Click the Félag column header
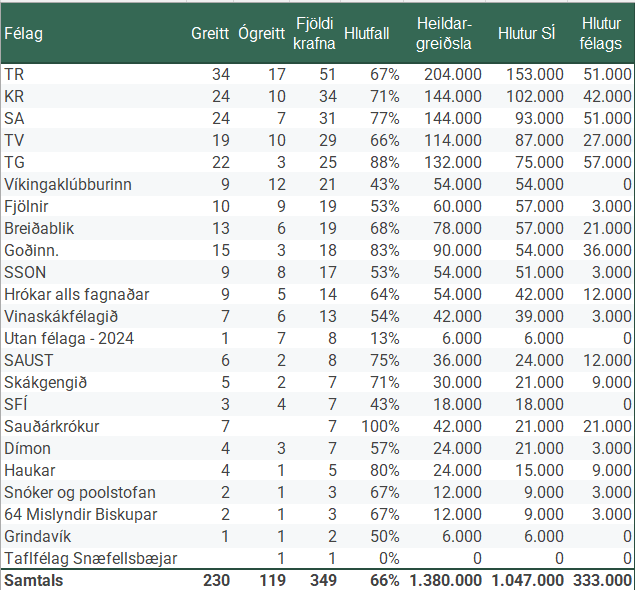Screen dimensions: 635x590 (x=22, y=33)
